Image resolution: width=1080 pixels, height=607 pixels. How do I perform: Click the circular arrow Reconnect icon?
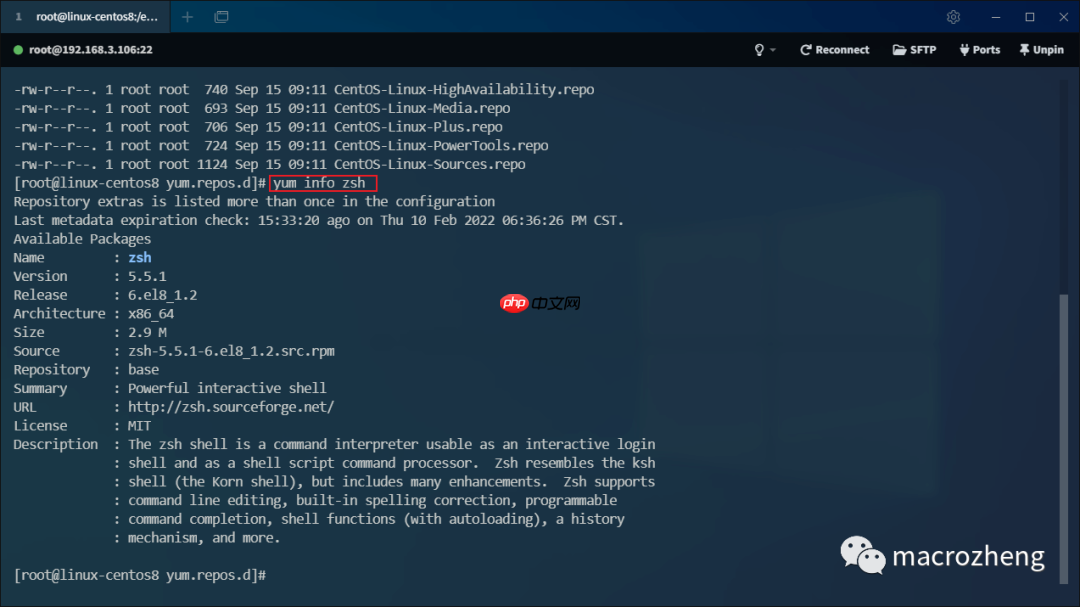click(x=805, y=49)
